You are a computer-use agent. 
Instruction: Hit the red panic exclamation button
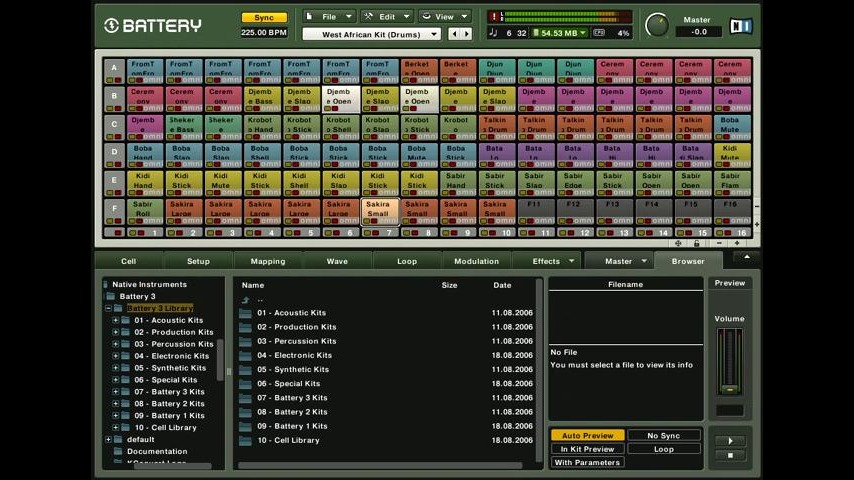click(494, 17)
